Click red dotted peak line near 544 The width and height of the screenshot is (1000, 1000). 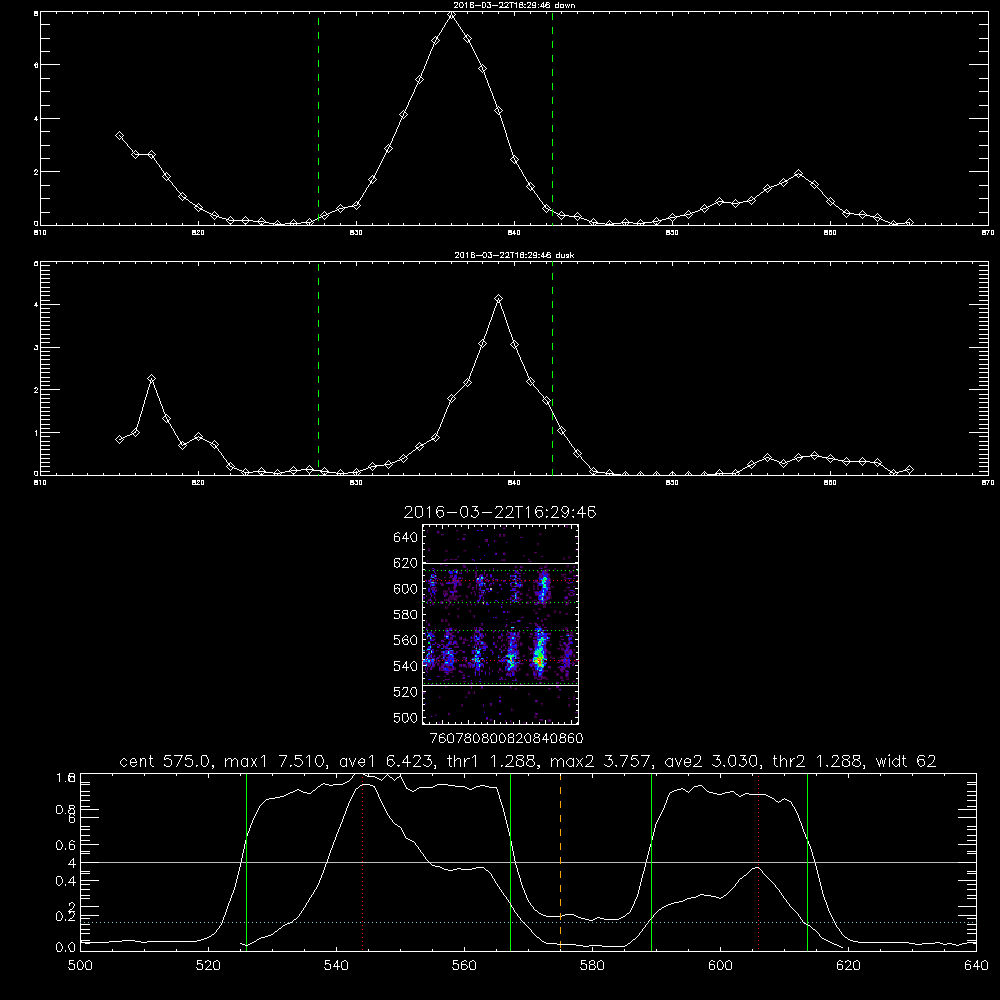point(362,862)
